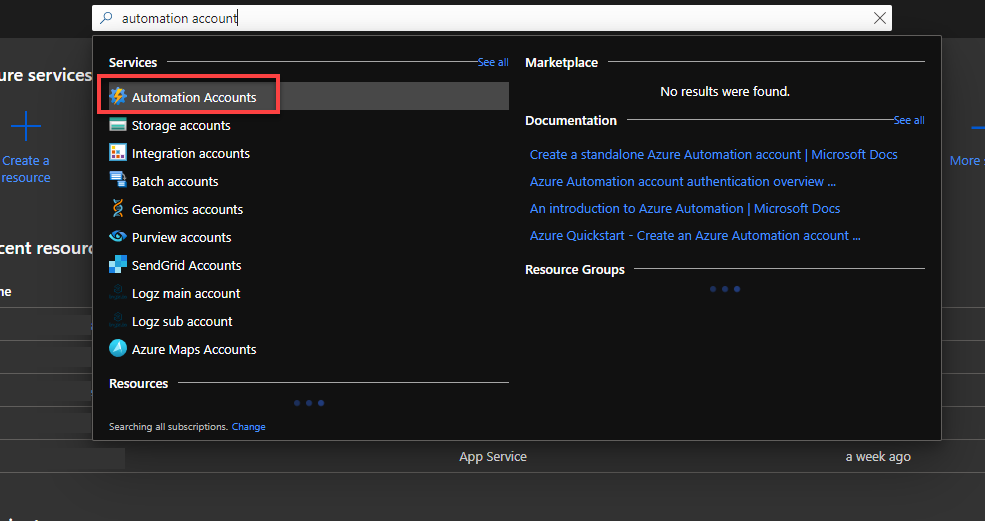This screenshot has height=521, width=985.
Task: Open Create a standalone Azure Automation account doc
Action: point(714,155)
